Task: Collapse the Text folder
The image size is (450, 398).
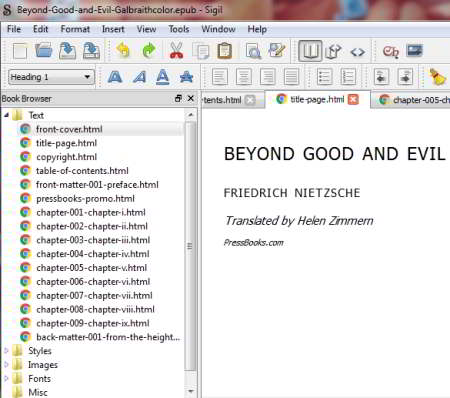Action: pyautogui.click(x=6, y=115)
